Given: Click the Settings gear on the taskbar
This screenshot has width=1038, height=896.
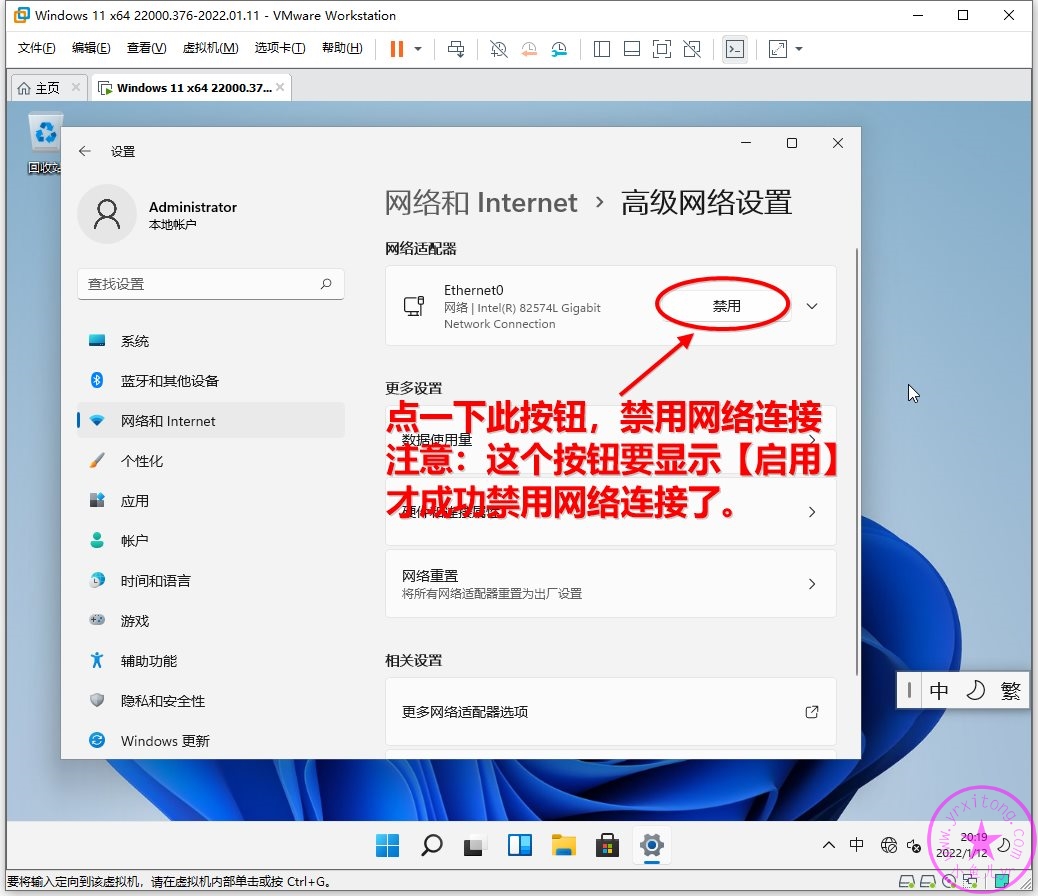Looking at the screenshot, I should [651, 846].
